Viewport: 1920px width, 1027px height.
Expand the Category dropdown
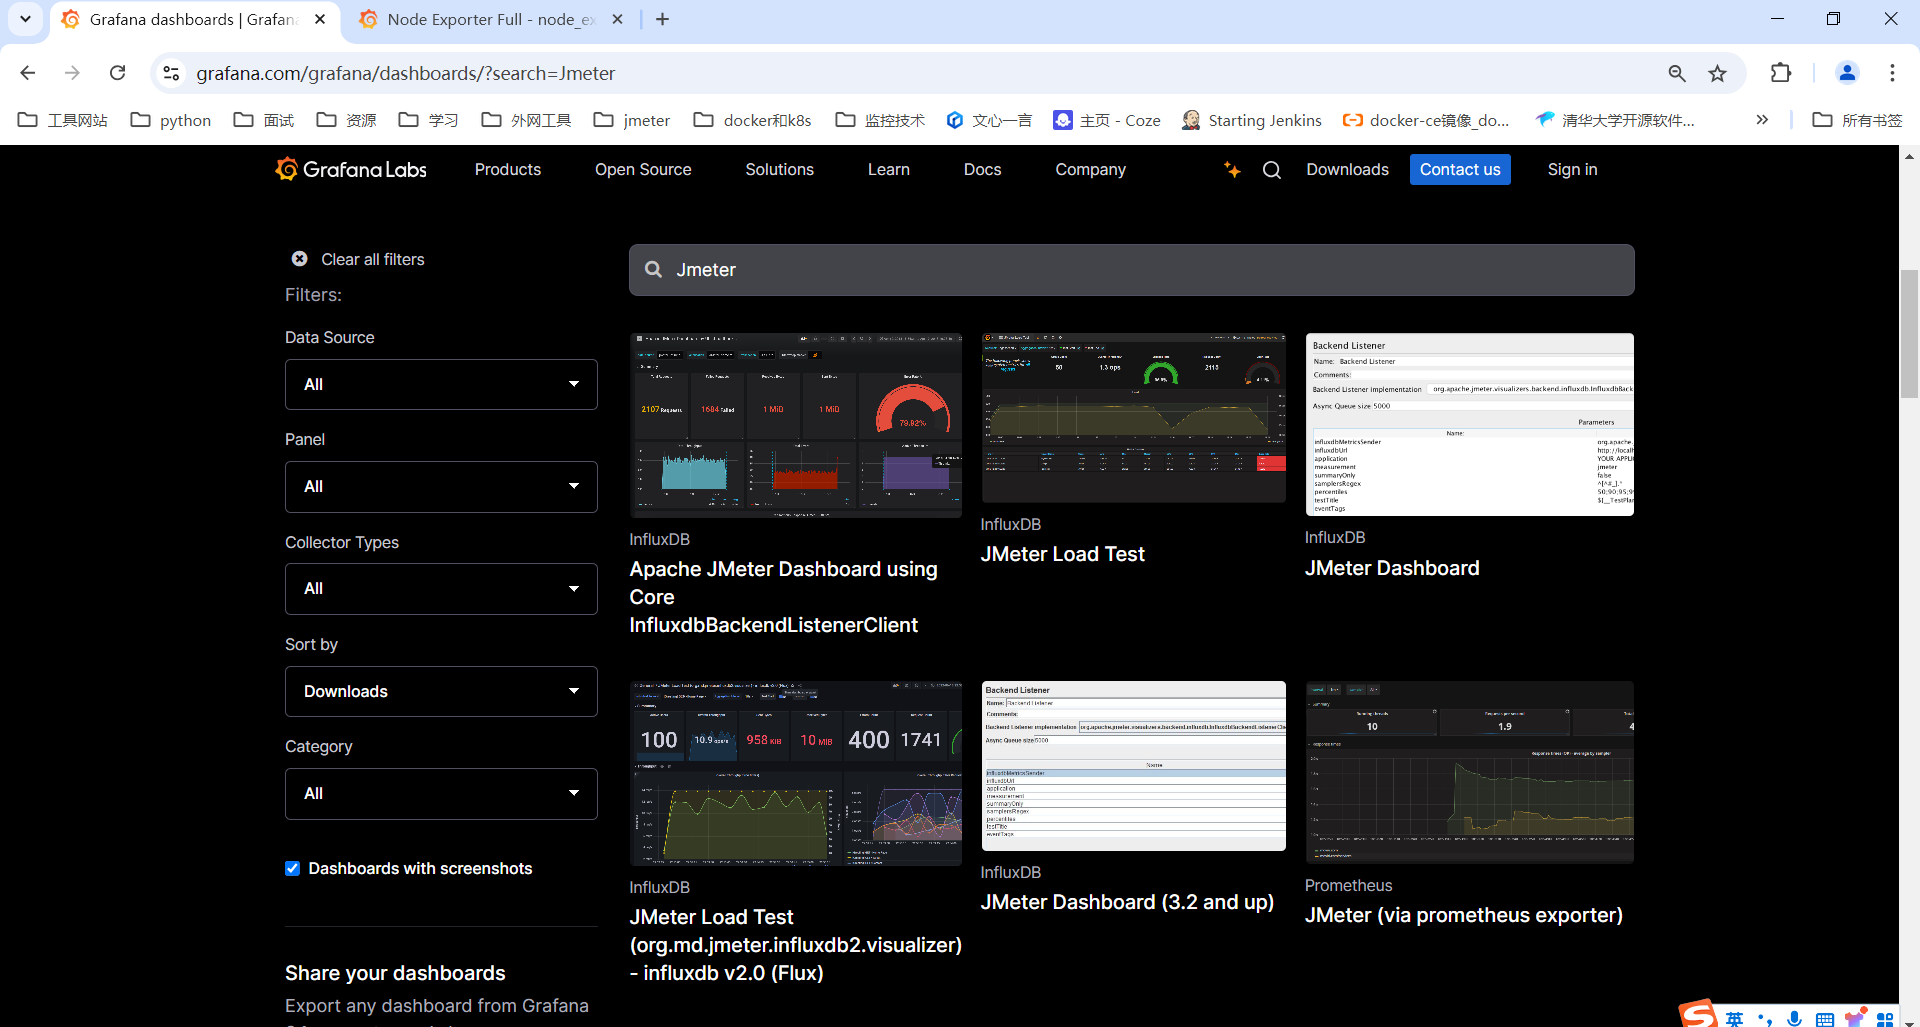441,794
